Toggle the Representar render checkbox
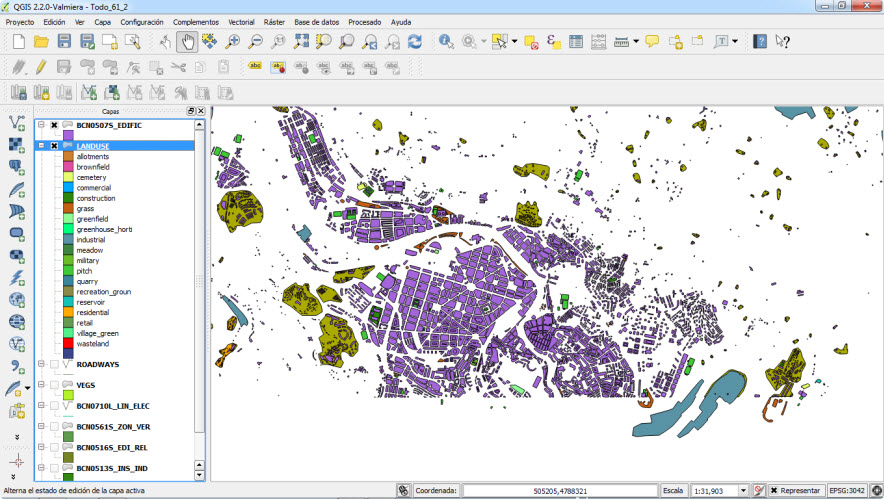This screenshot has width=884, height=499. [773, 490]
